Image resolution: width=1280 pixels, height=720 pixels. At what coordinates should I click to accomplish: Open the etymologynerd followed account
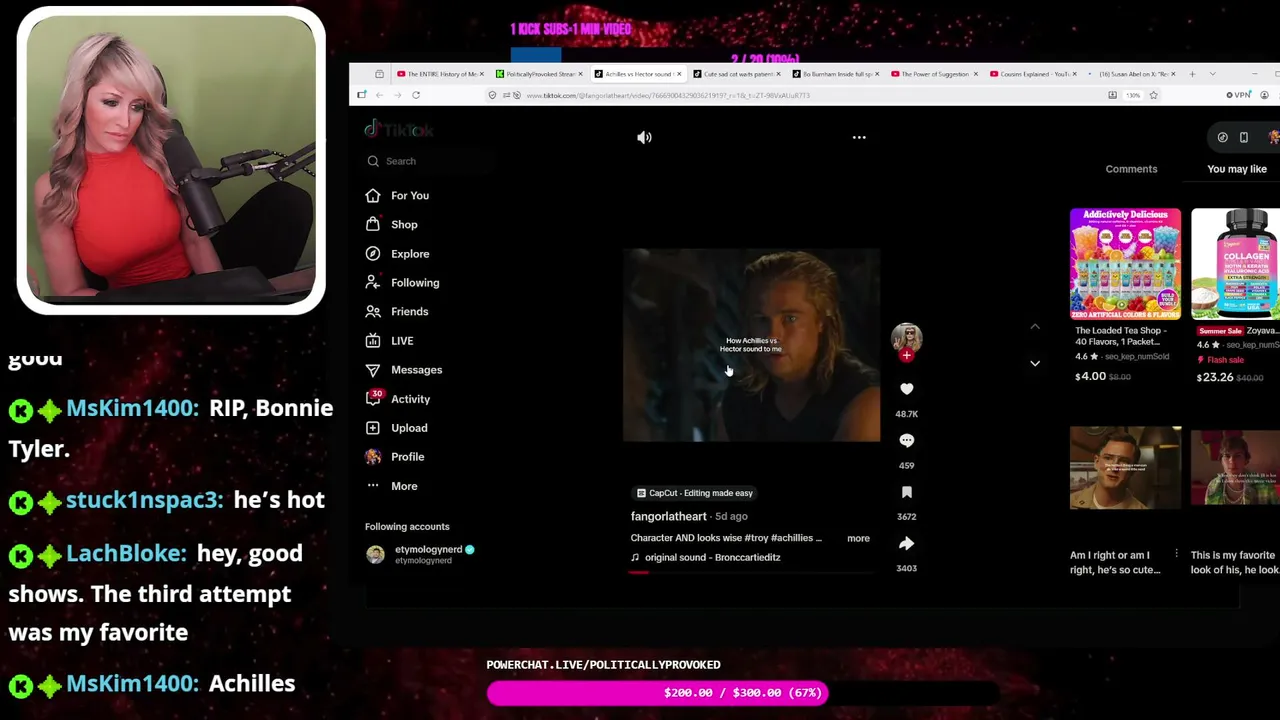tap(420, 554)
